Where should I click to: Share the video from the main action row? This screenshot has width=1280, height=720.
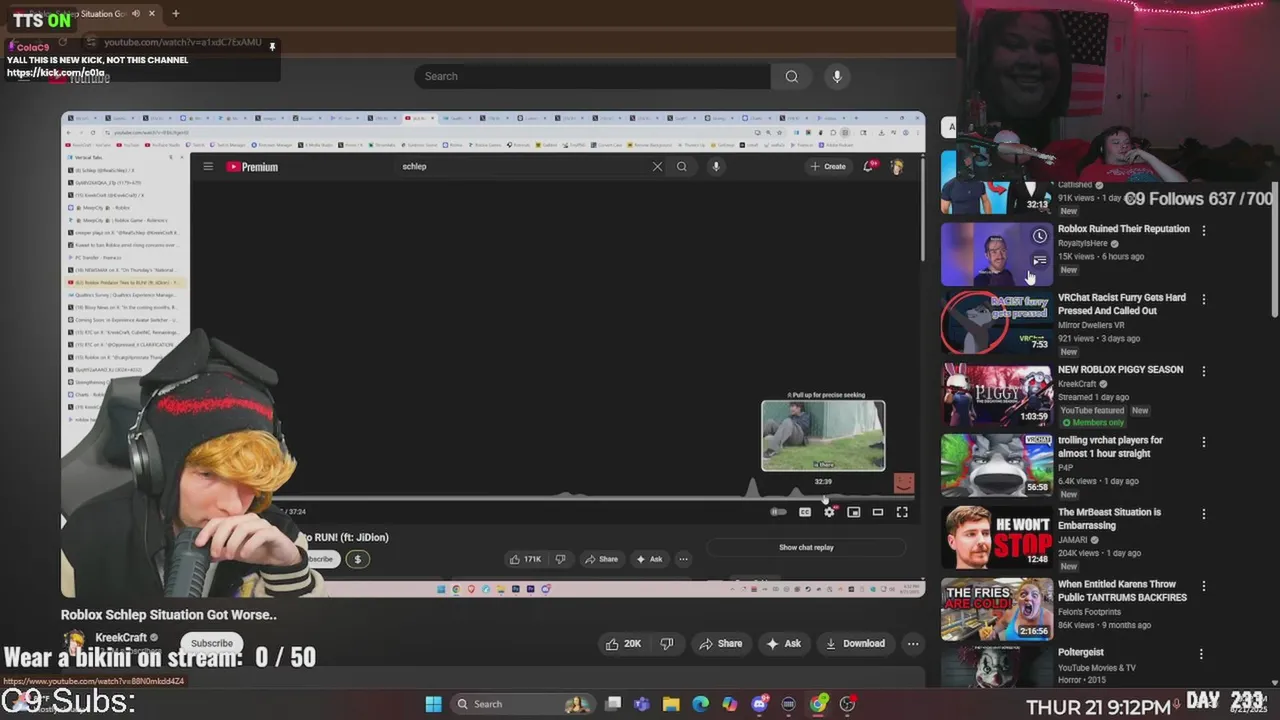click(720, 644)
